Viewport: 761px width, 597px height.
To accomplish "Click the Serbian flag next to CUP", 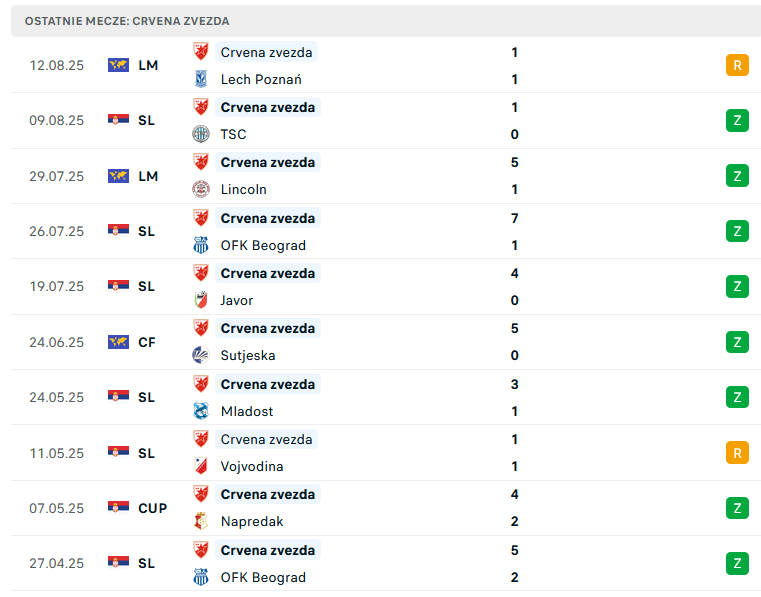I will (x=118, y=508).
